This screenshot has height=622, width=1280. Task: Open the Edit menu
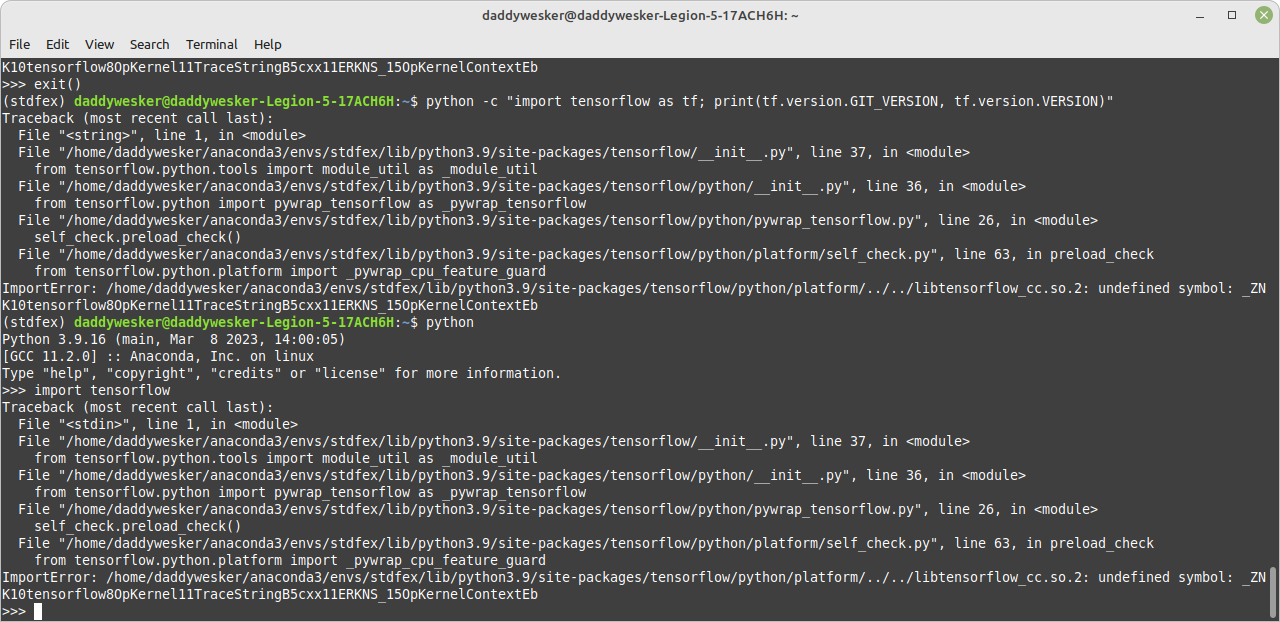pyautogui.click(x=57, y=44)
